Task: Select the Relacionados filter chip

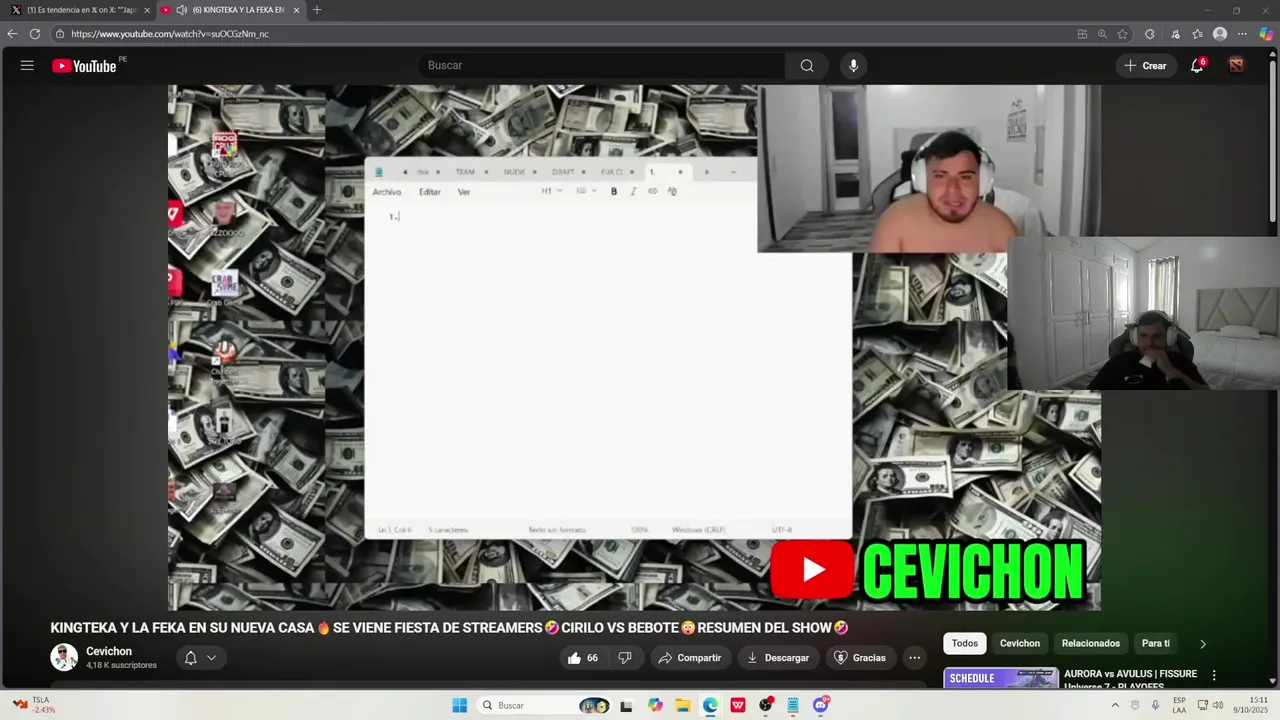Action: pyautogui.click(x=1090, y=644)
